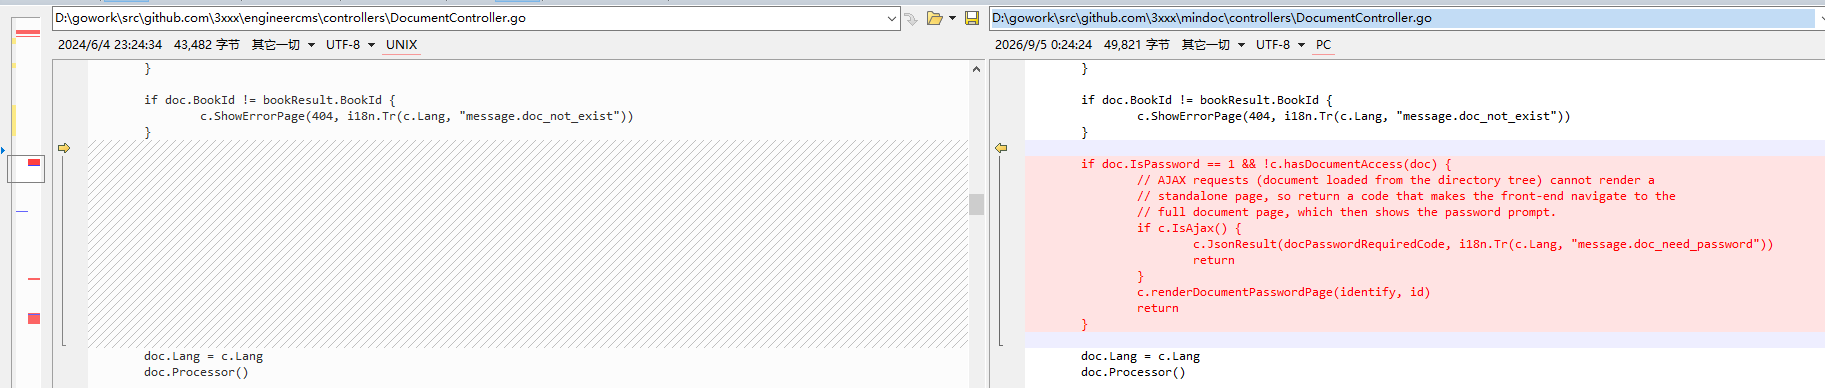Click the grayed back arrow beside the left path field

click(910, 18)
